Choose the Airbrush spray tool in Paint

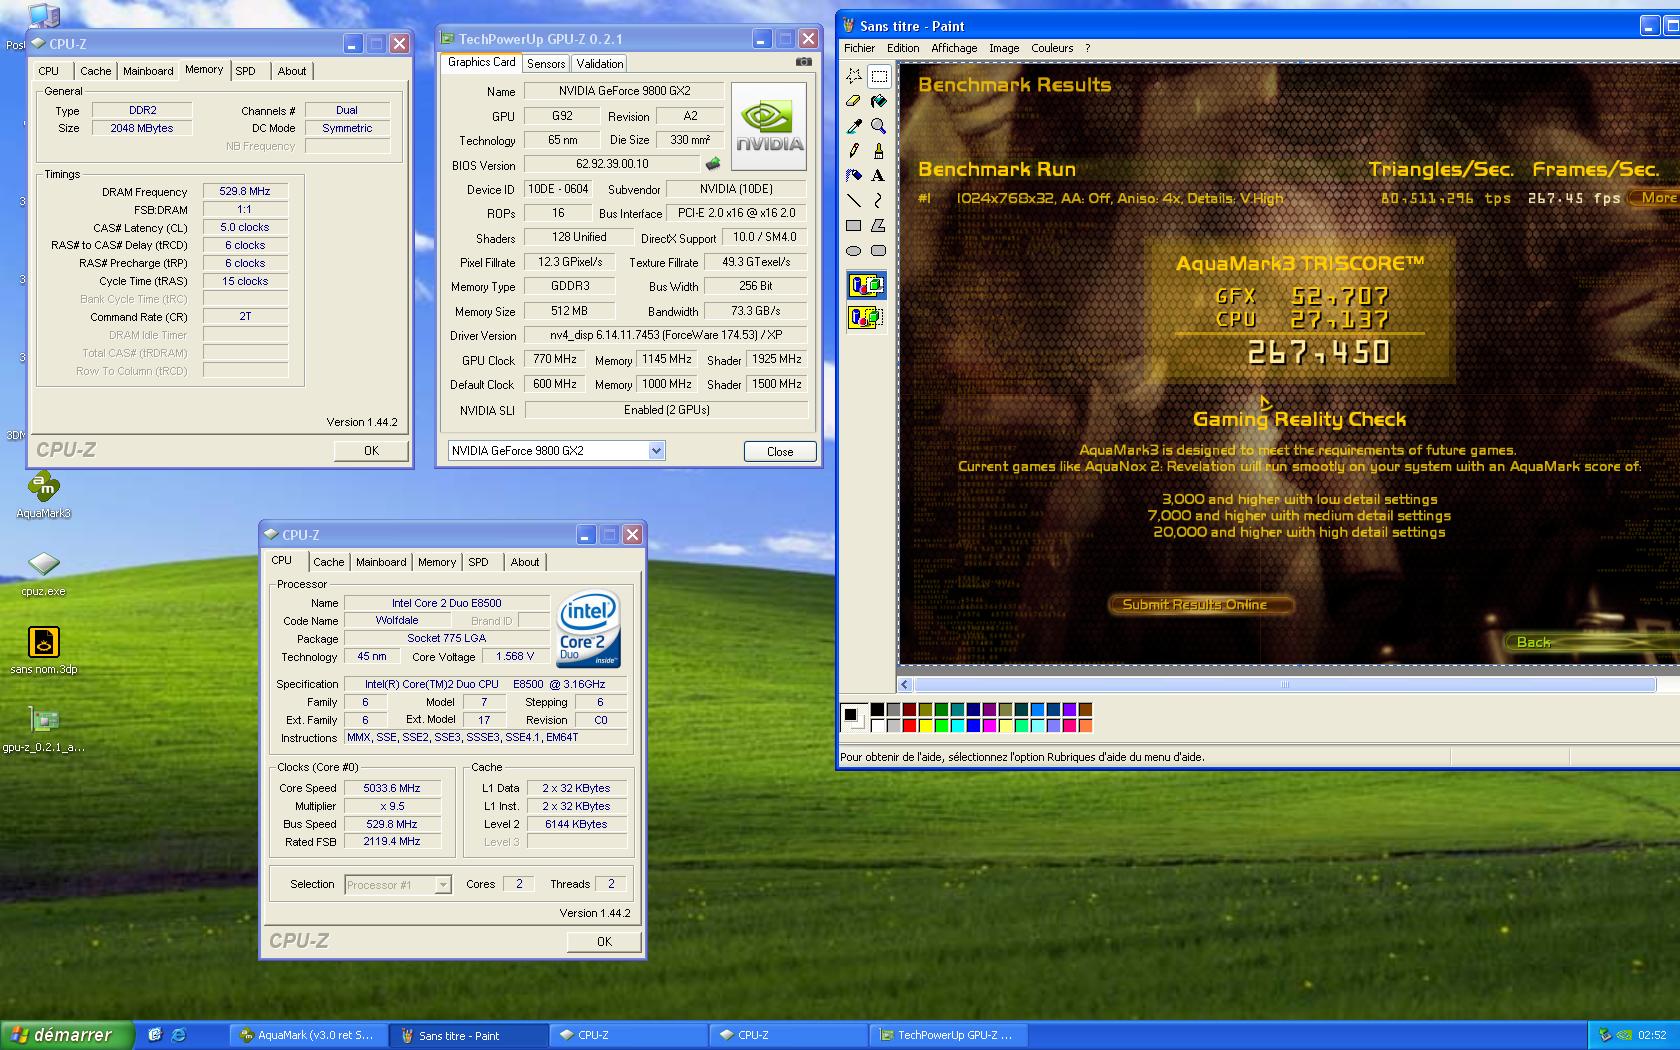tap(854, 176)
